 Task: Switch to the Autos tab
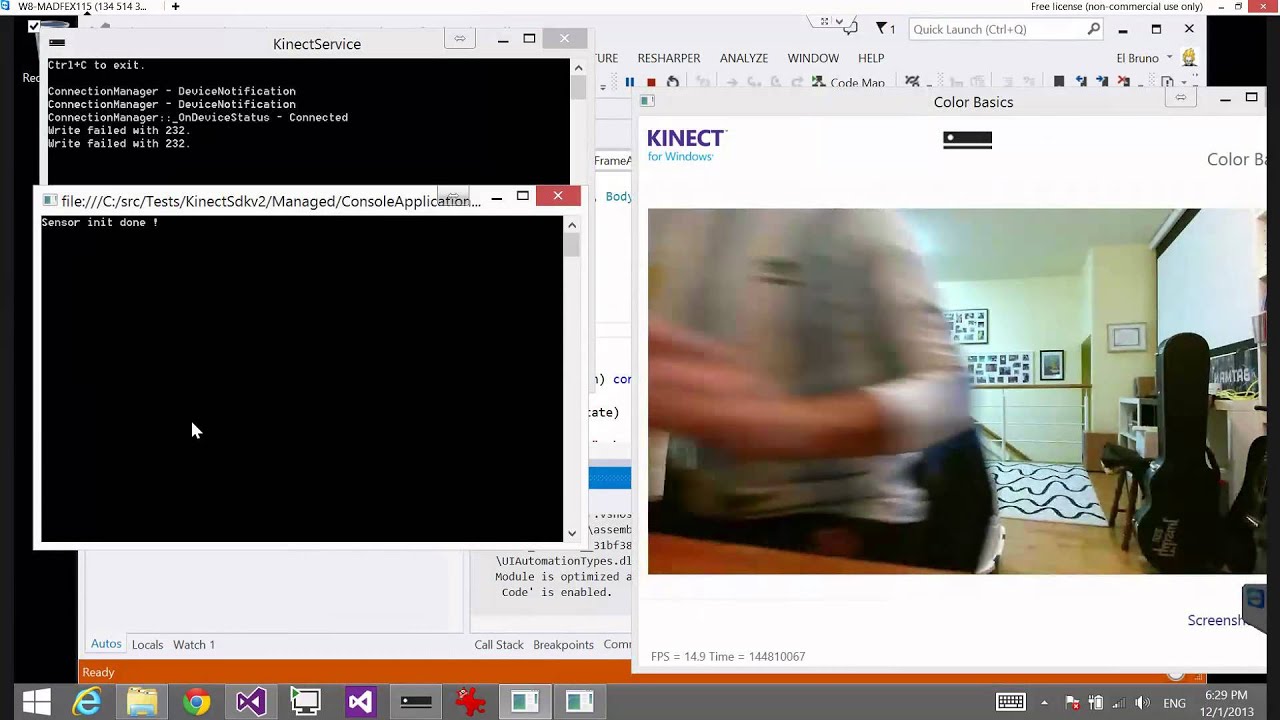click(x=106, y=644)
